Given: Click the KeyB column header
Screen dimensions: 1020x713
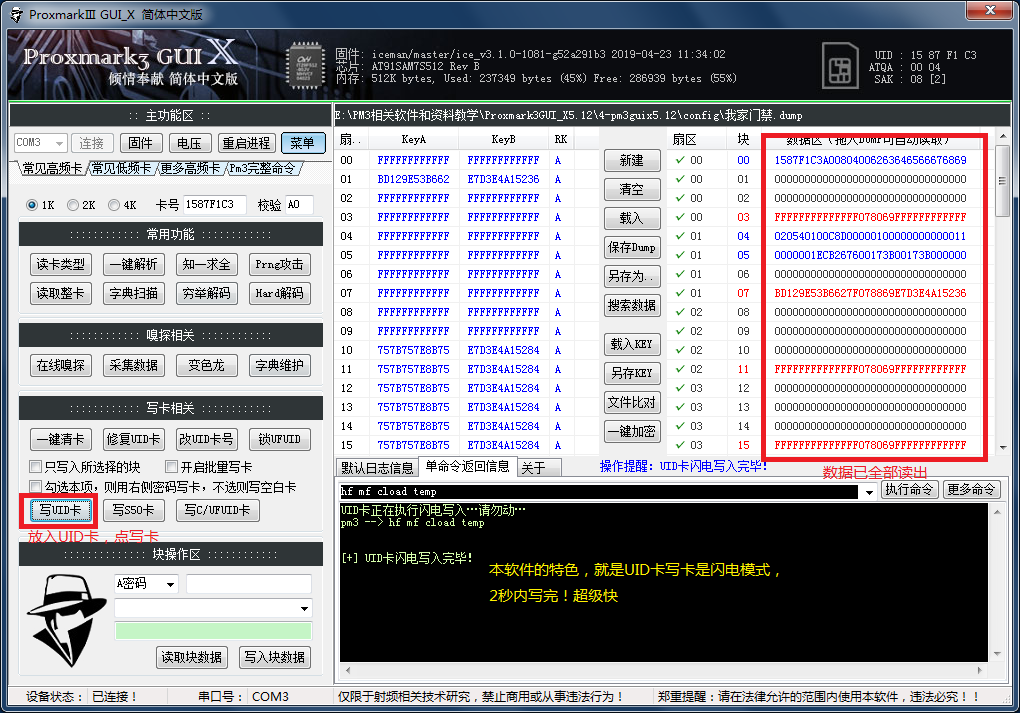Looking at the screenshot, I should (503, 139).
